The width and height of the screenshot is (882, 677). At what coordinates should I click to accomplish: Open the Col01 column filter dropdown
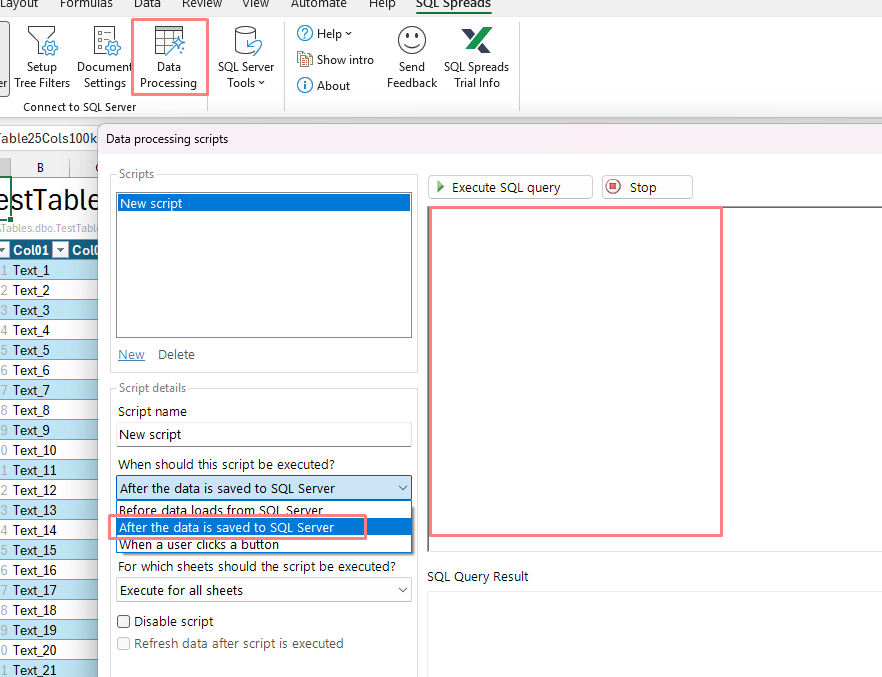61,250
